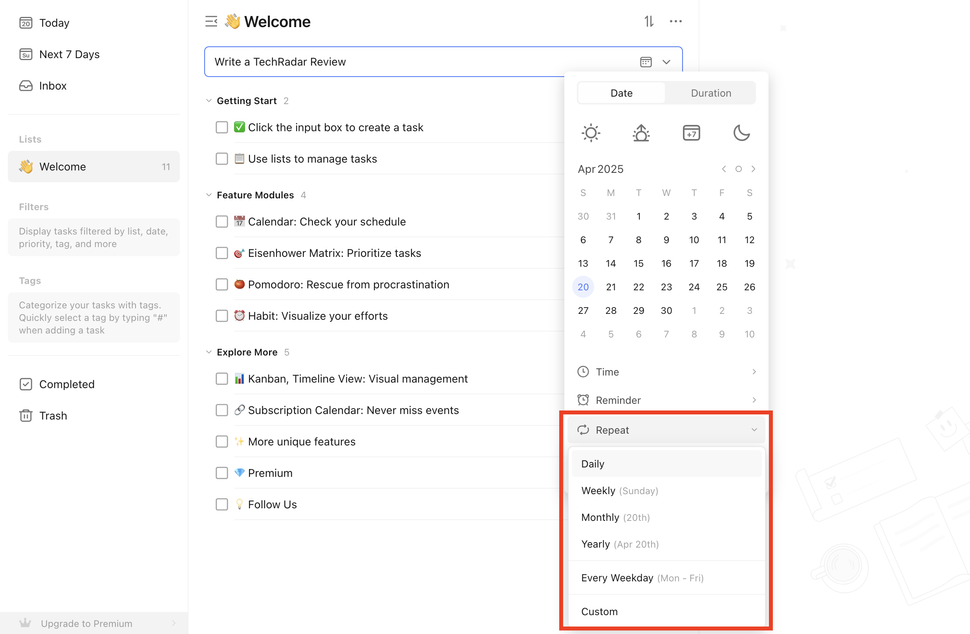Open the Completed list

tap(66, 383)
